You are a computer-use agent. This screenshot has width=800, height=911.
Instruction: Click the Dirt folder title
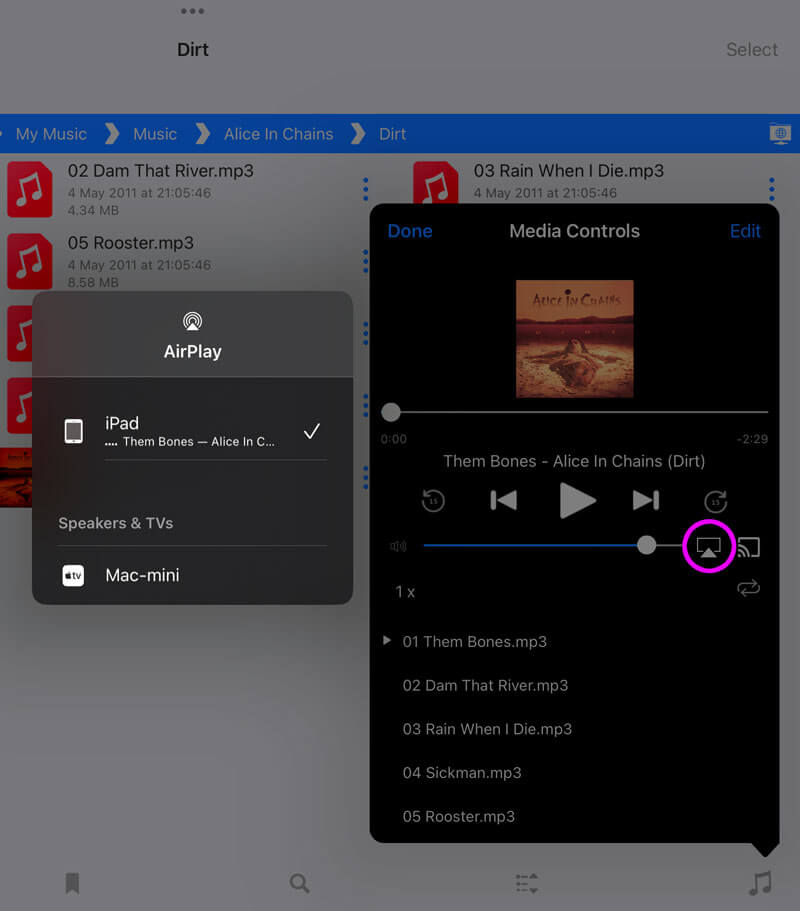pyautogui.click(x=192, y=49)
